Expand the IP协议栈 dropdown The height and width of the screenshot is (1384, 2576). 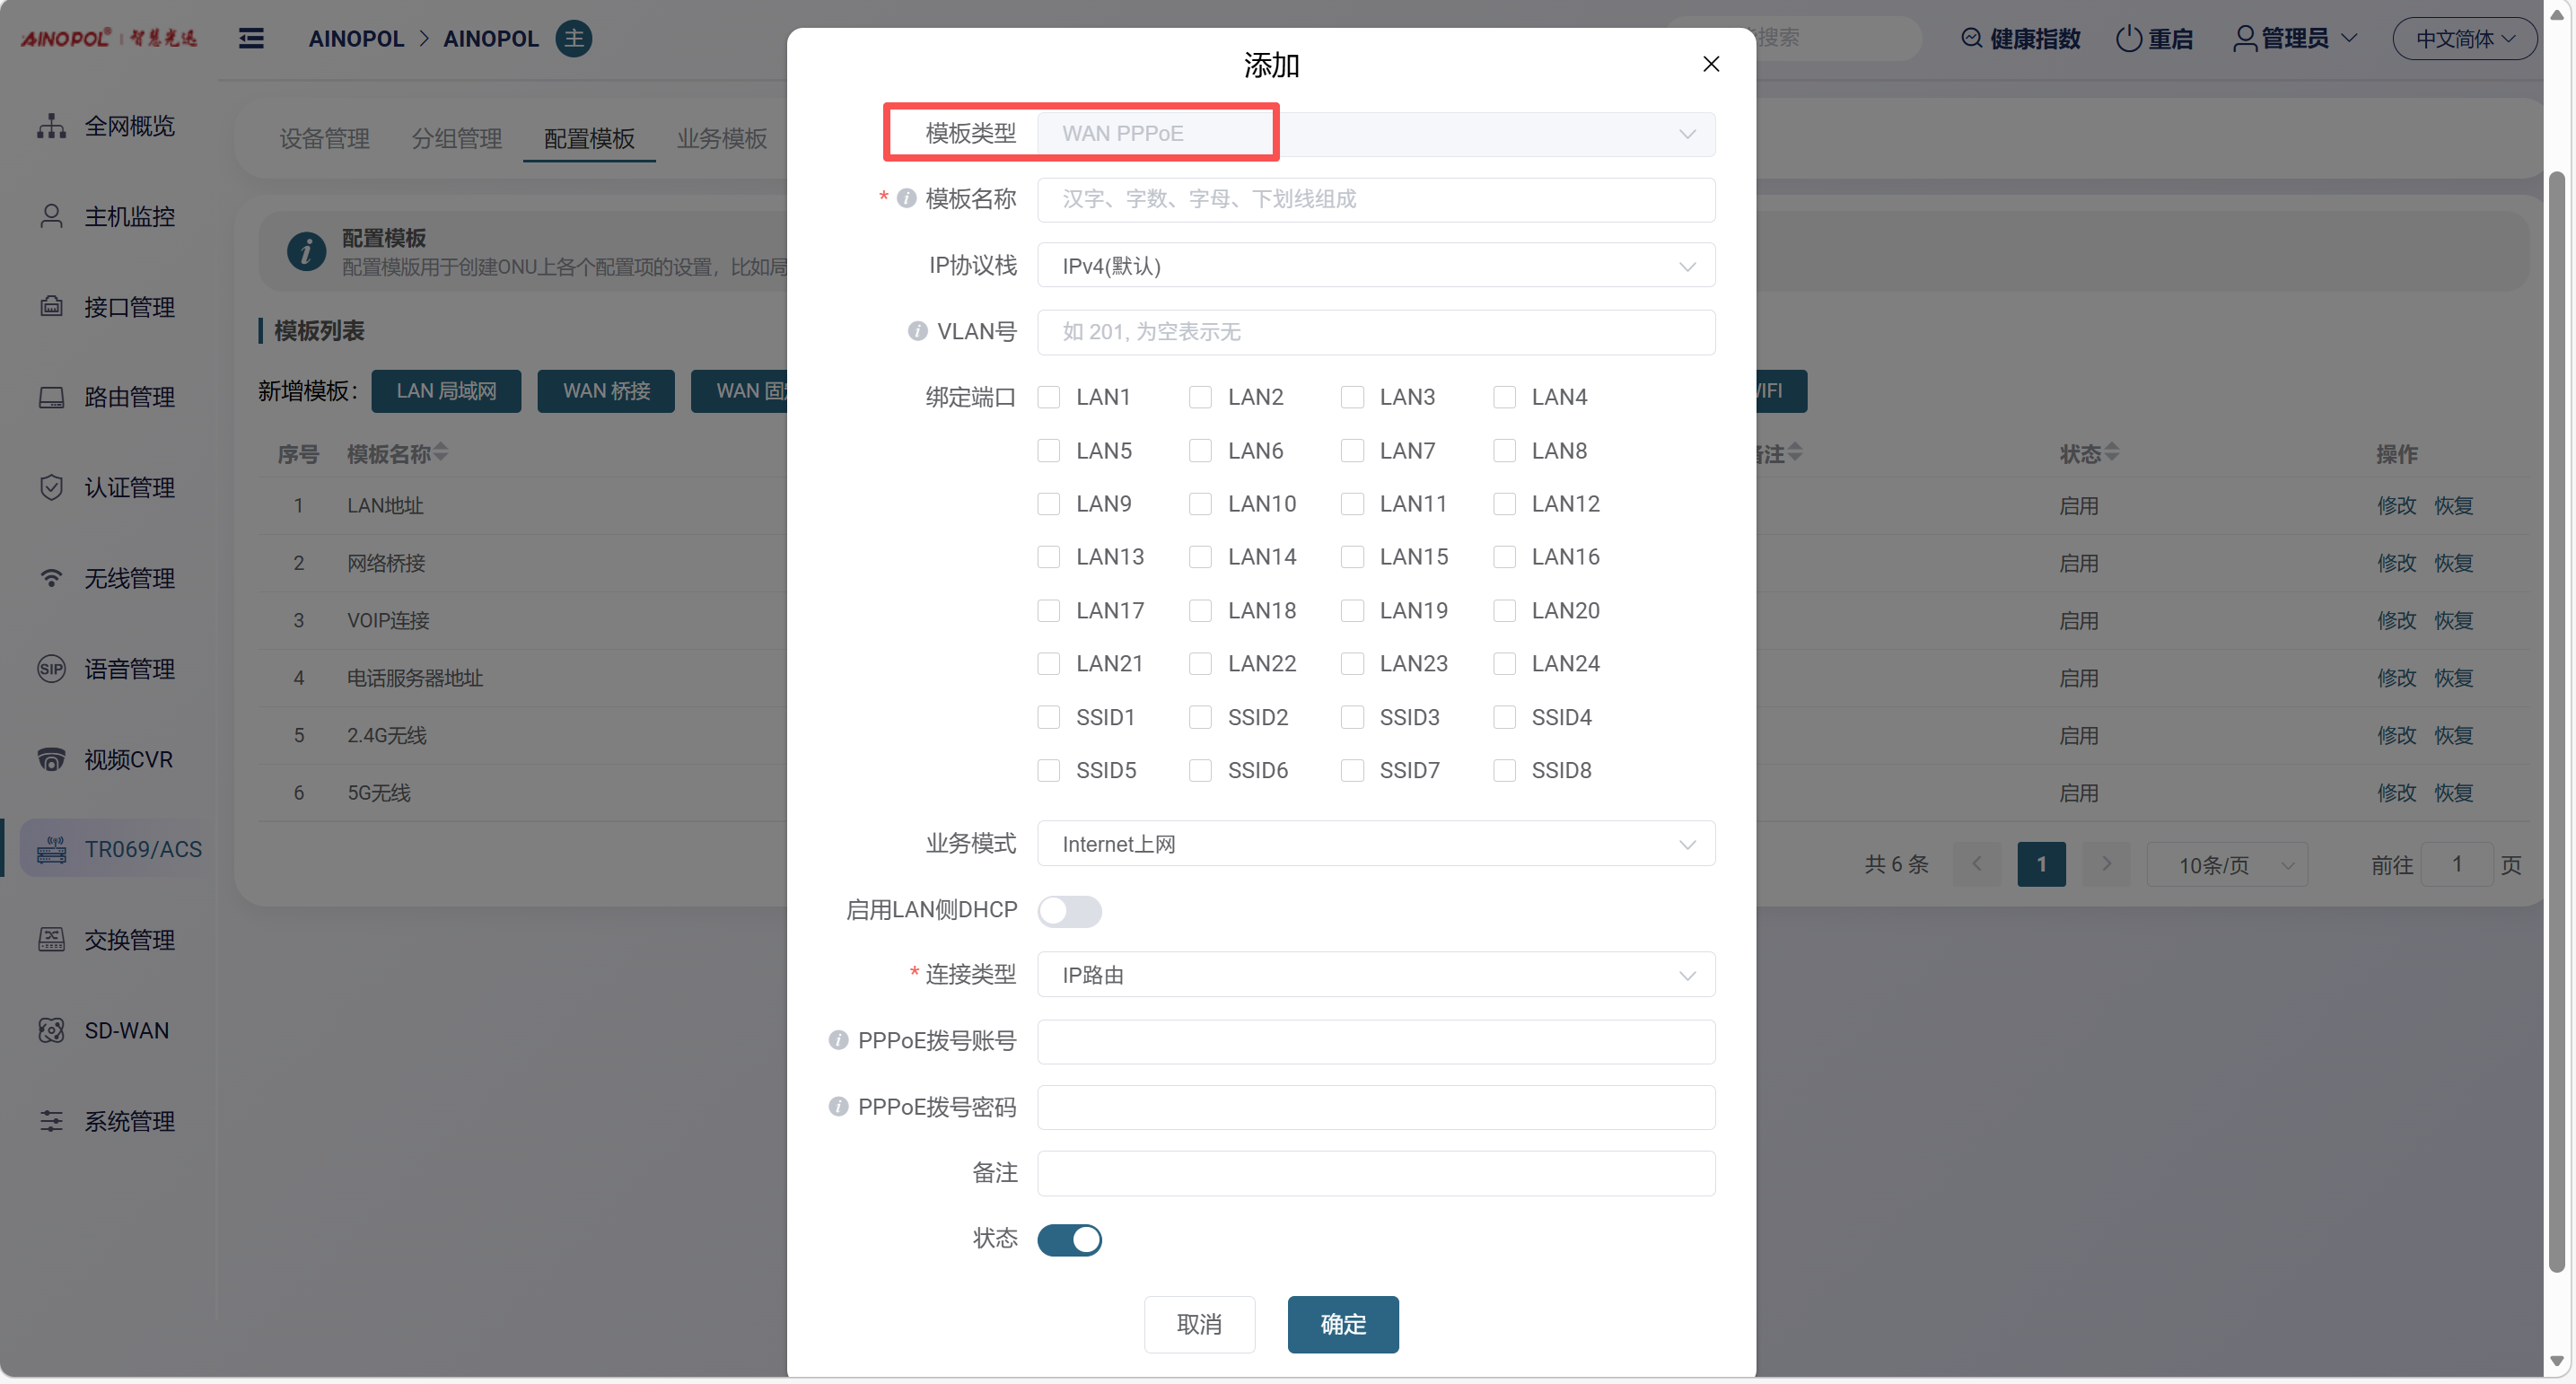click(1375, 265)
